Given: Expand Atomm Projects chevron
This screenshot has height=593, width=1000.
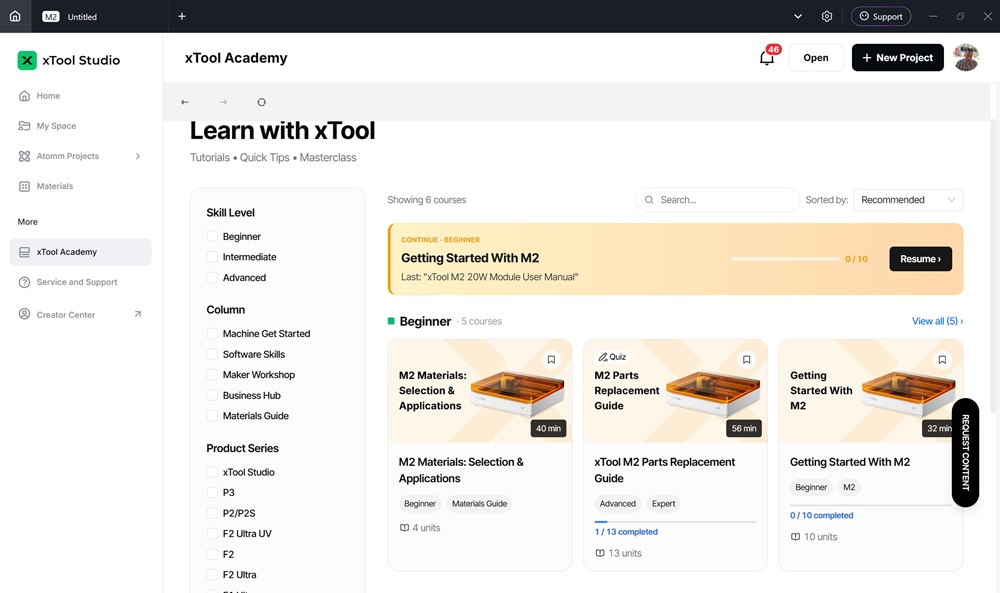Looking at the screenshot, I should (138, 156).
